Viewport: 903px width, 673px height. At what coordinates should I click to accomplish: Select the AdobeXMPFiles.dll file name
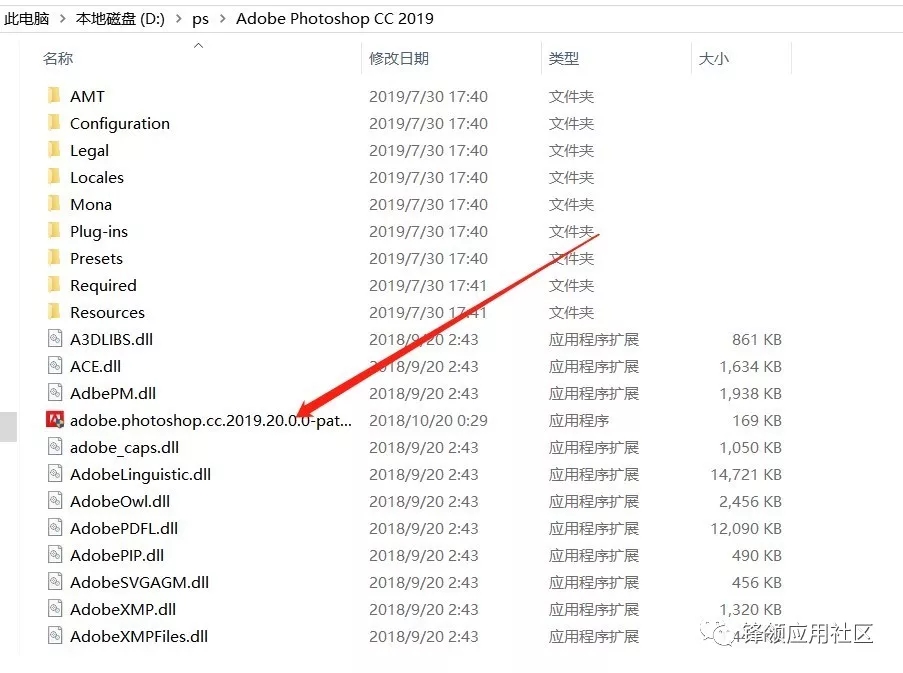click(x=139, y=637)
